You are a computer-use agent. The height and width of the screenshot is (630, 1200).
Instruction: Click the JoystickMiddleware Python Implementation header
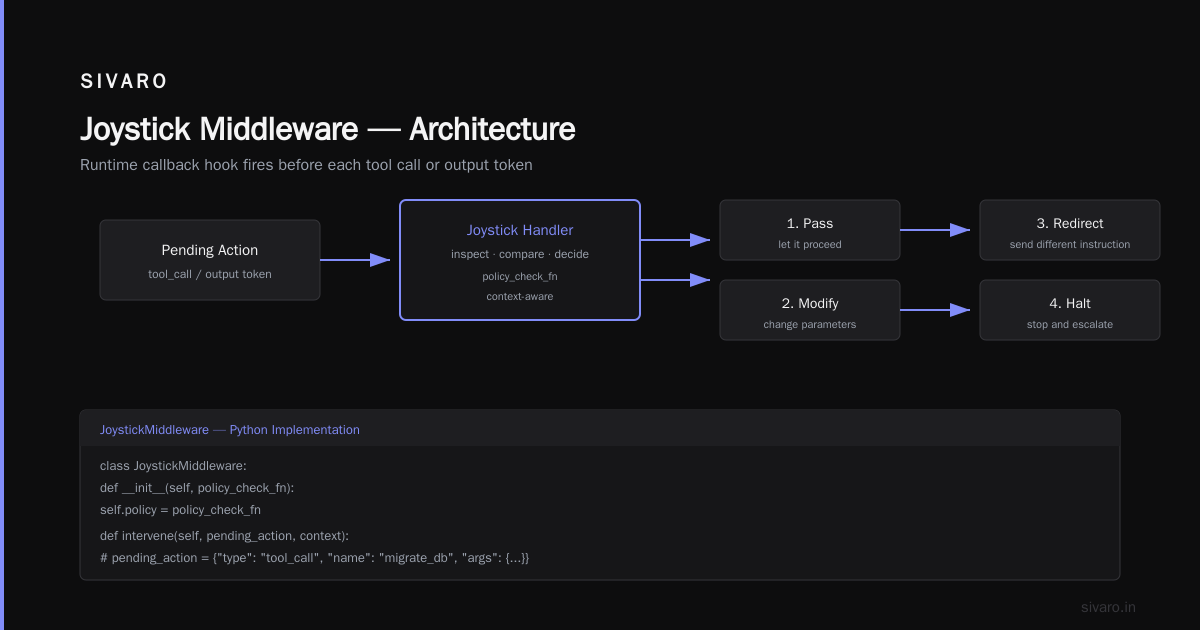tap(230, 430)
